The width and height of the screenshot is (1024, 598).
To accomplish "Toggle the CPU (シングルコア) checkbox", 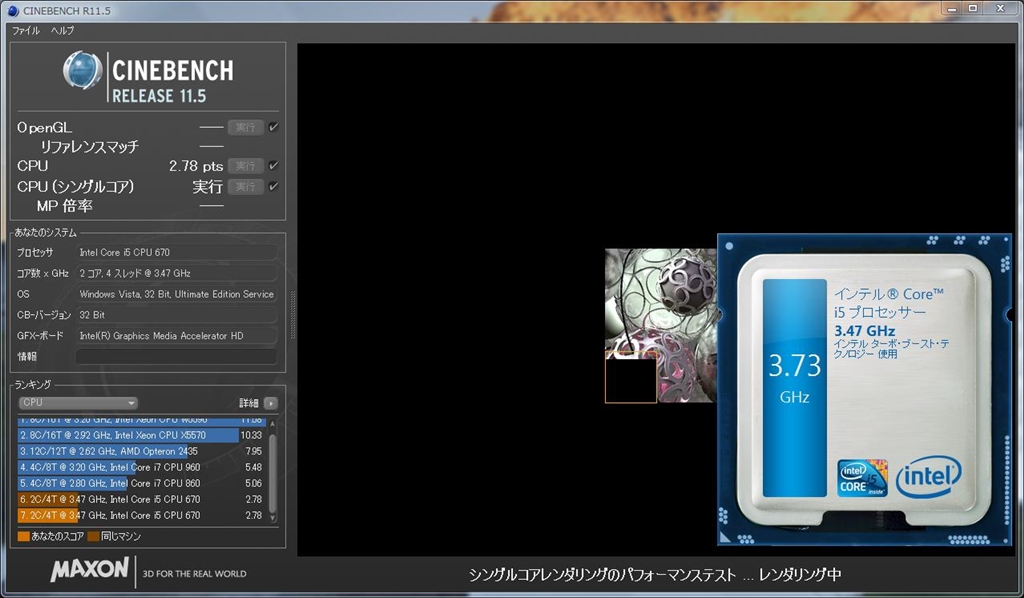I will (x=274, y=187).
